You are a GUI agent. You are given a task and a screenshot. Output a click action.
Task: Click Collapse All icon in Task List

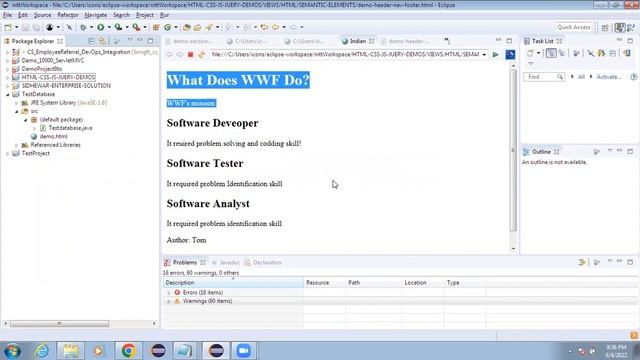pyautogui.click(x=613, y=53)
